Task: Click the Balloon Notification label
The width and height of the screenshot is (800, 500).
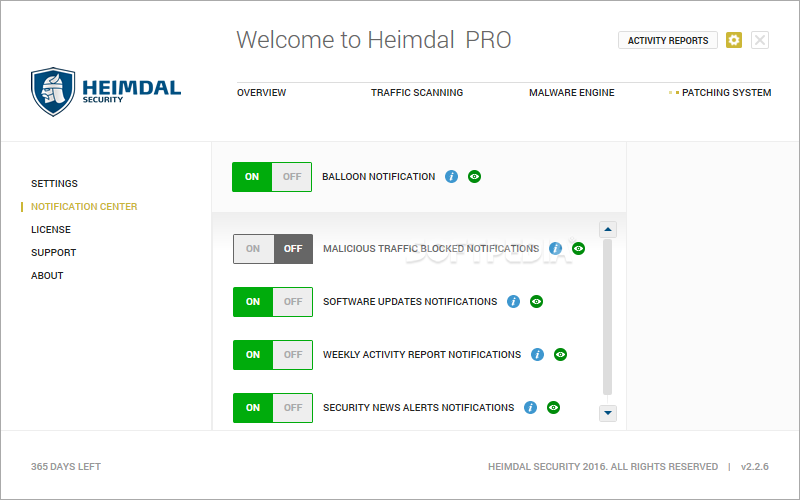Action: [x=379, y=177]
